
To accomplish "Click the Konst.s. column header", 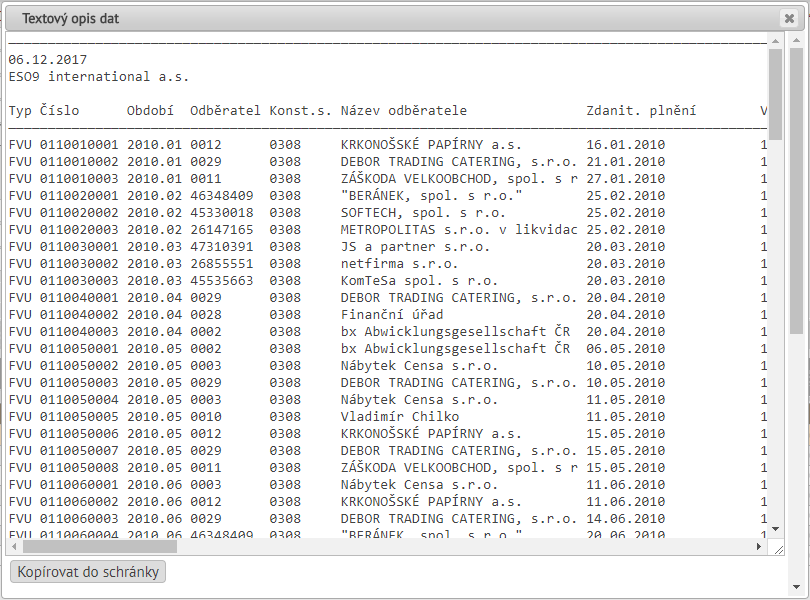I will (x=300, y=111).
